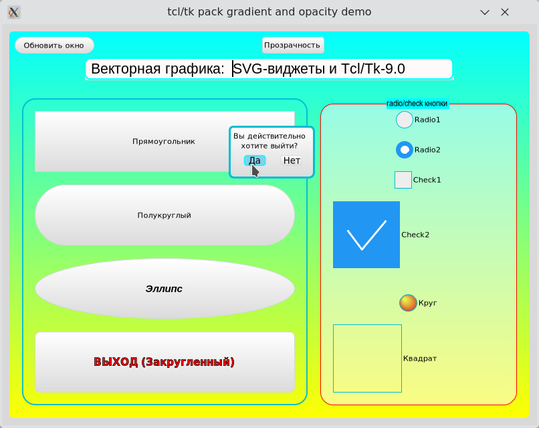Click the ВЫХОД (Закругленный) button

165,362
